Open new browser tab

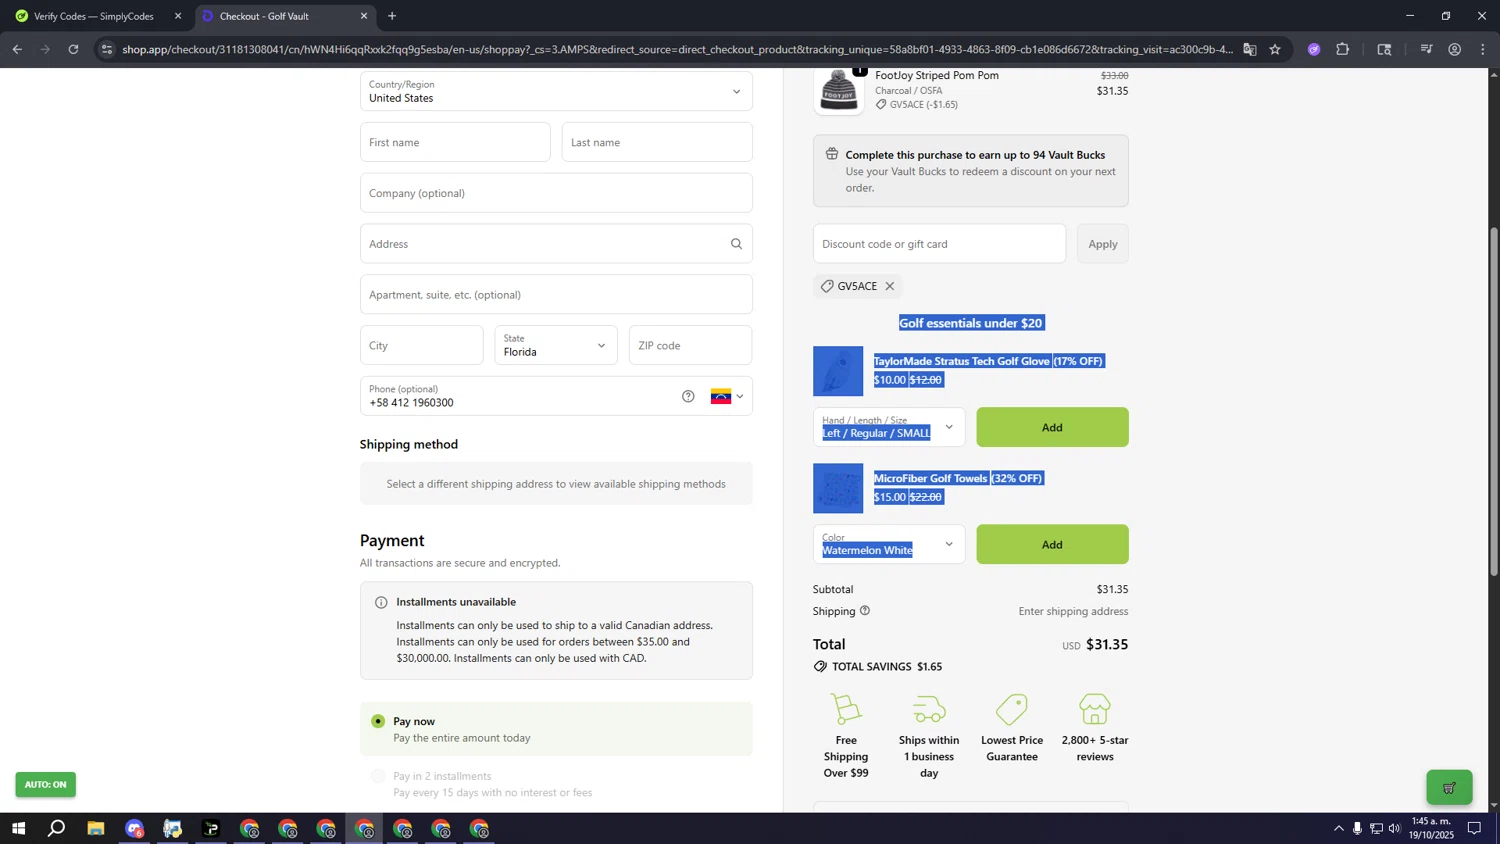[x=392, y=16]
